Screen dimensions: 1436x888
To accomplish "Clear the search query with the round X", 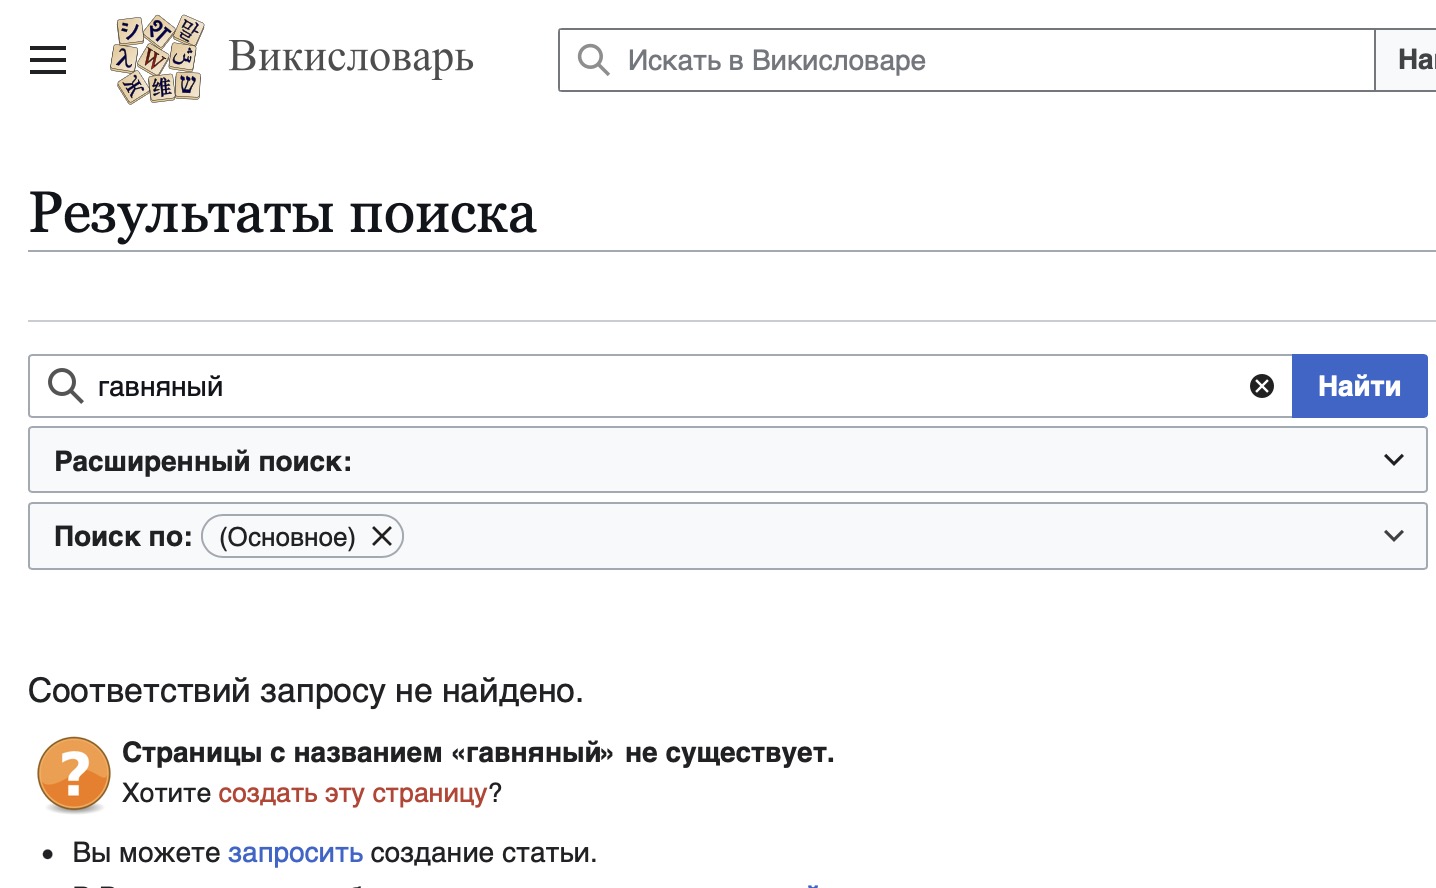I will click(x=1262, y=386).
